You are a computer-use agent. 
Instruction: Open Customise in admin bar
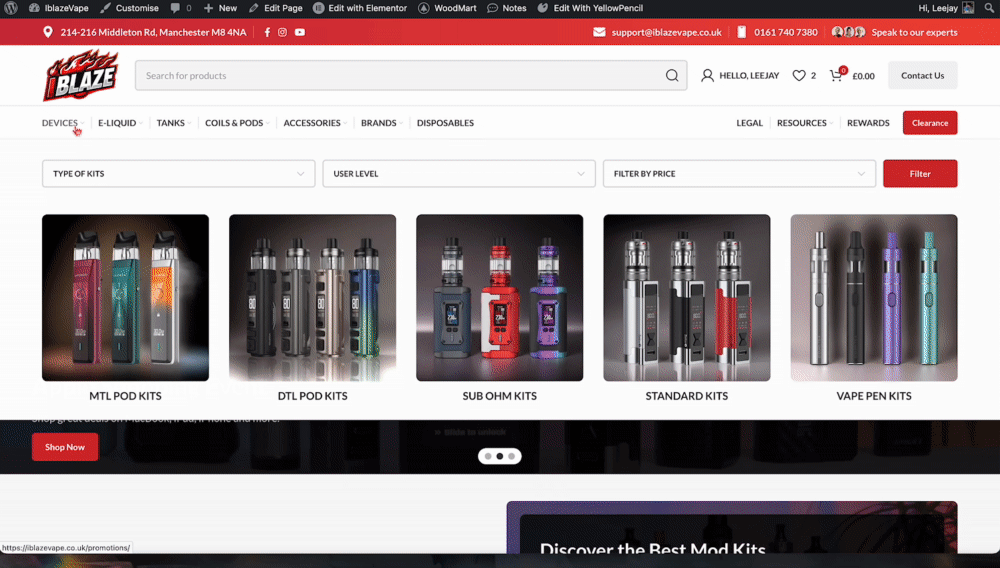129,8
